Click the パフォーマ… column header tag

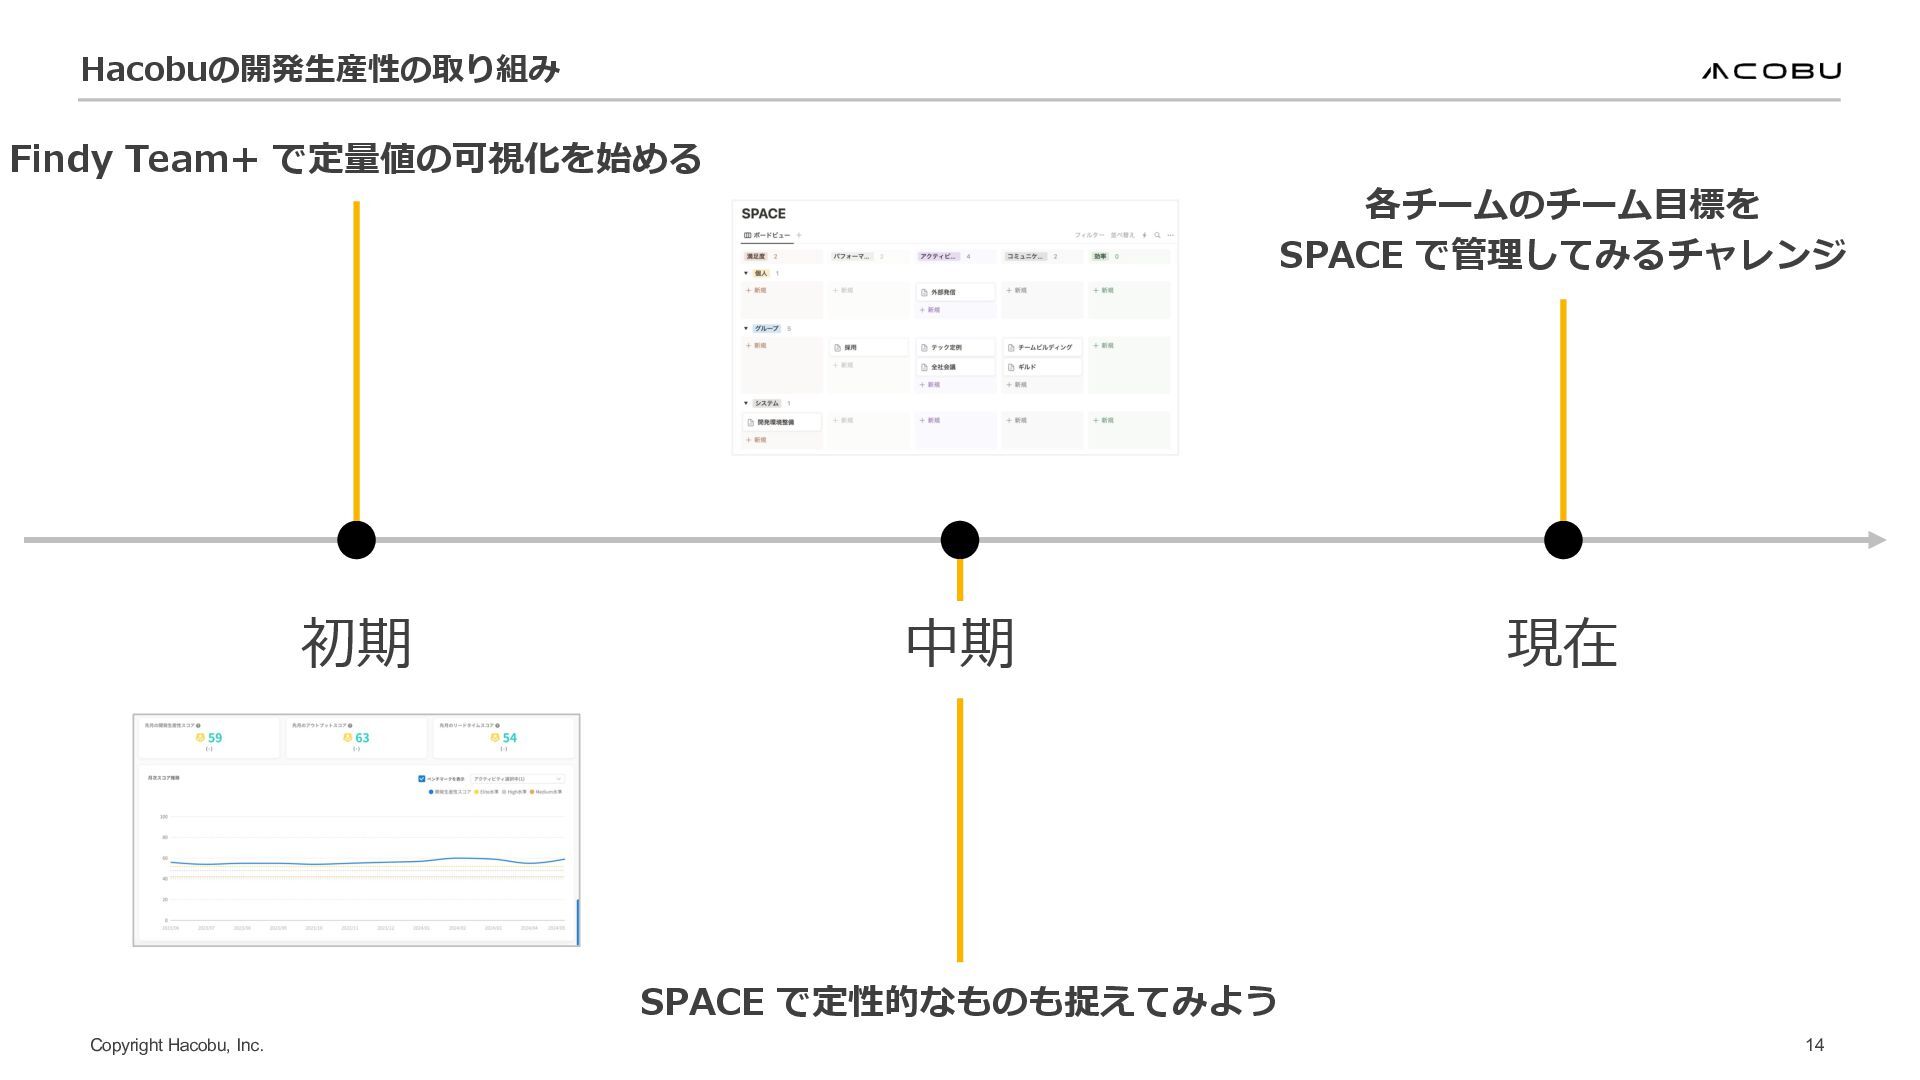tap(852, 256)
